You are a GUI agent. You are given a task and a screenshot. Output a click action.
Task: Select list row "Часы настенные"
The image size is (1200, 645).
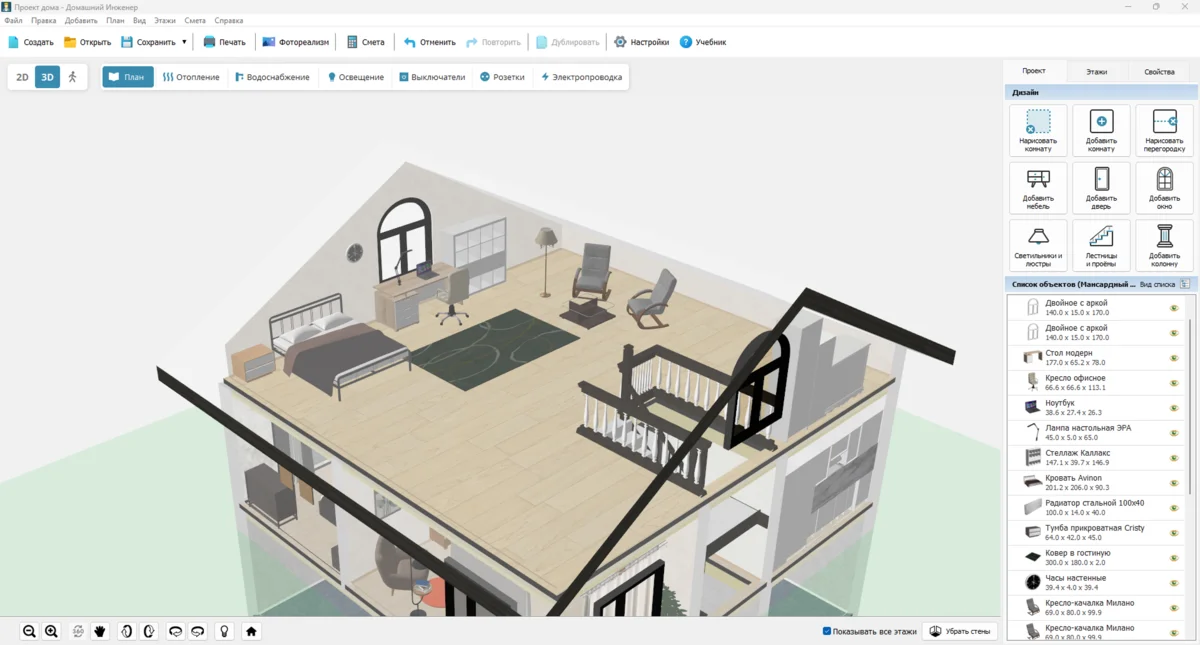click(1097, 583)
